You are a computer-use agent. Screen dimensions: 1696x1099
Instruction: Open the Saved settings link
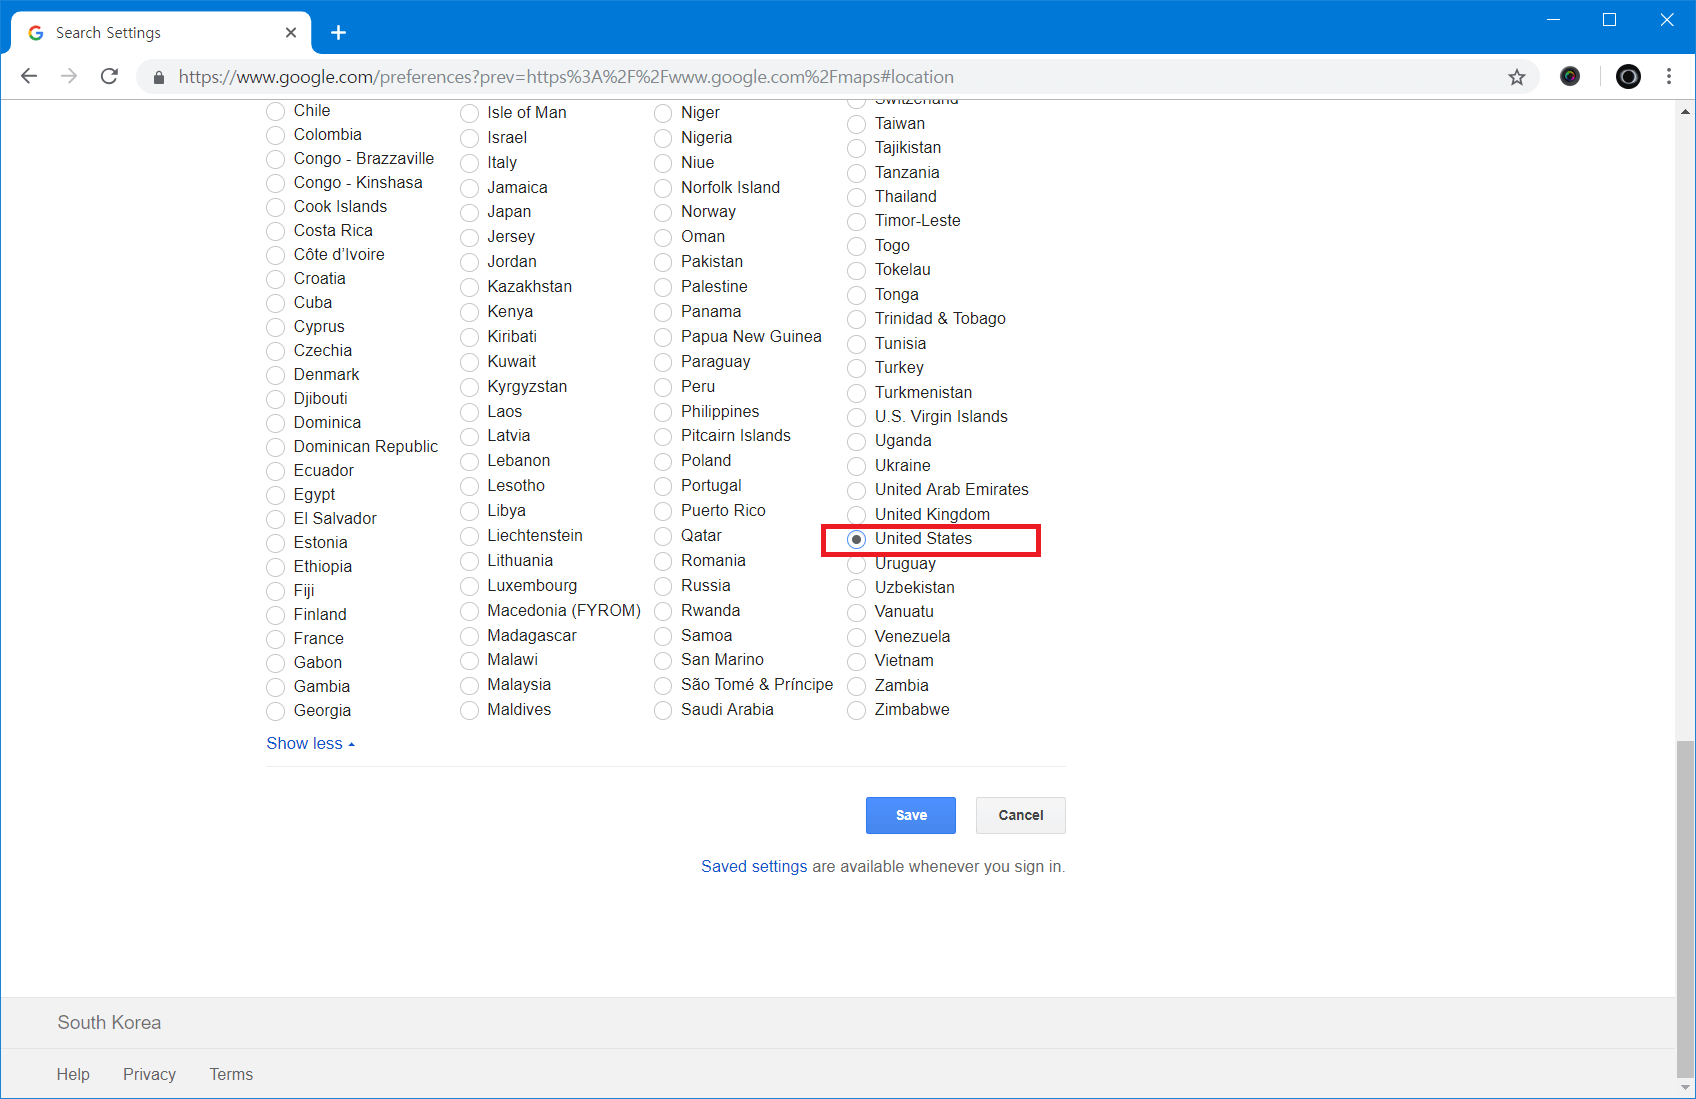click(753, 866)
